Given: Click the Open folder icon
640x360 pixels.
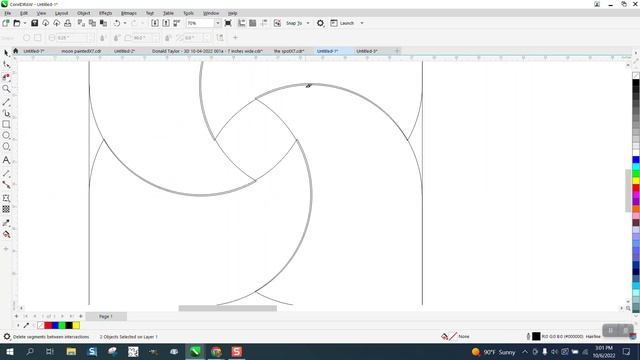Looking at the screenshot, I should click(x=17, y=23).
